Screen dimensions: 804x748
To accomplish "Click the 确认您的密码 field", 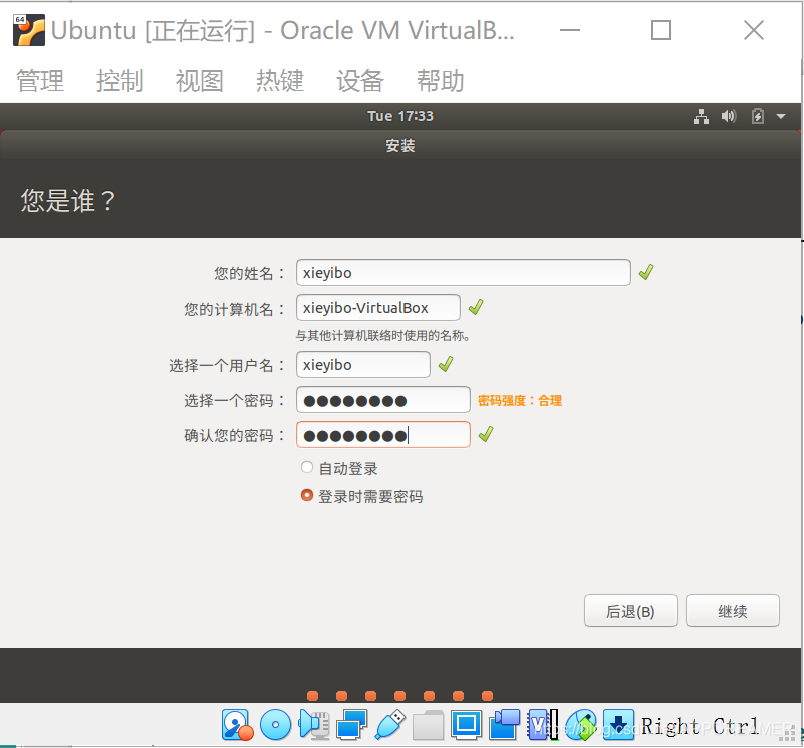I will 383,435.
